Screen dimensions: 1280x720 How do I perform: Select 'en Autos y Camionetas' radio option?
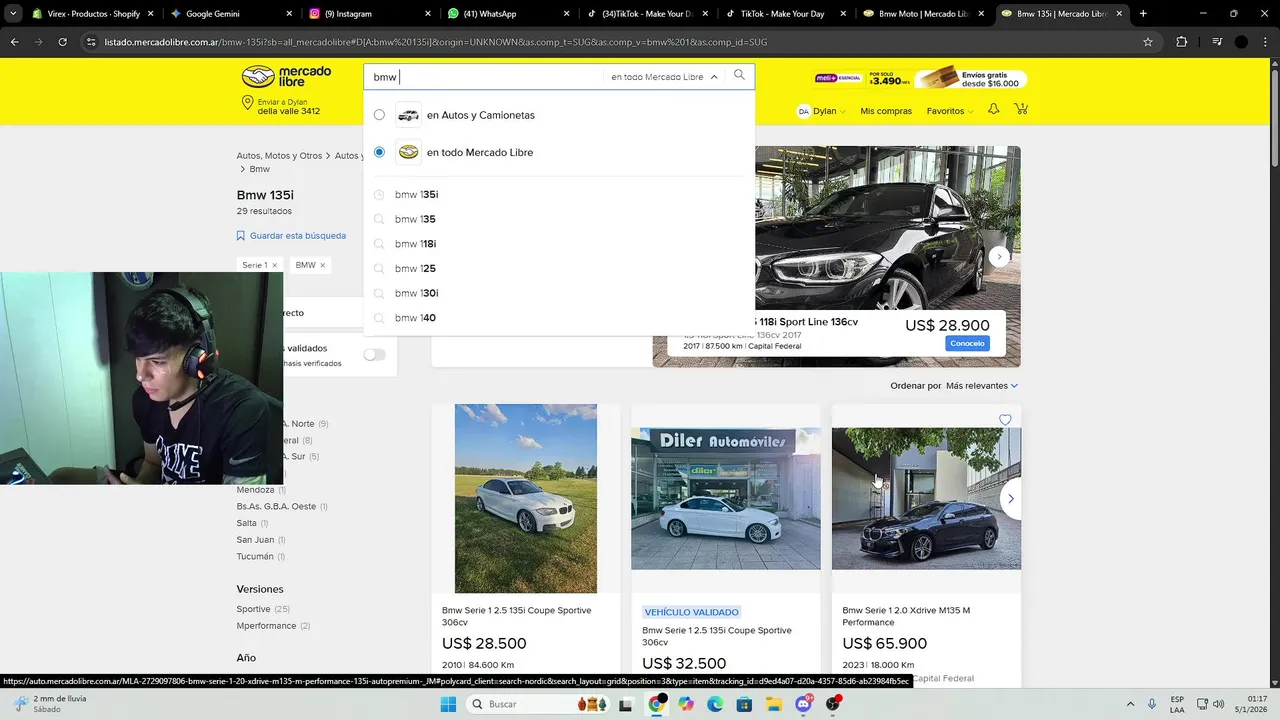coord(379,115)
